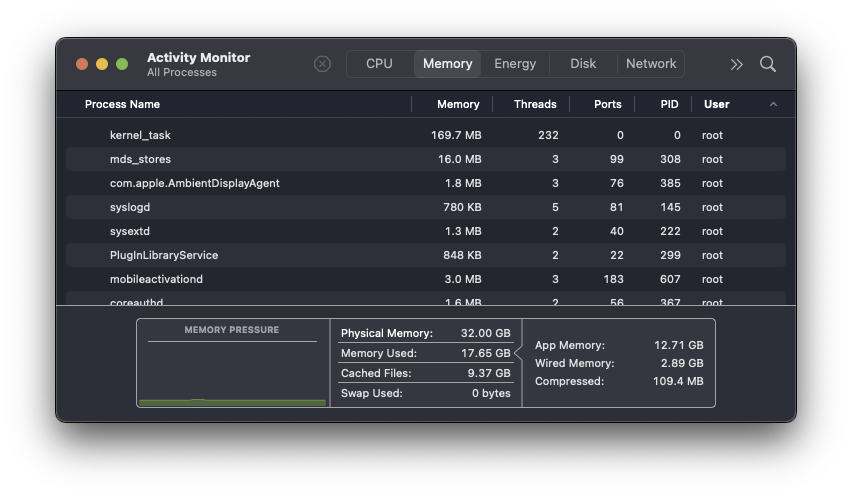852x496 pixels.
Task: Select the Memory tab
Action: [447, 64]
